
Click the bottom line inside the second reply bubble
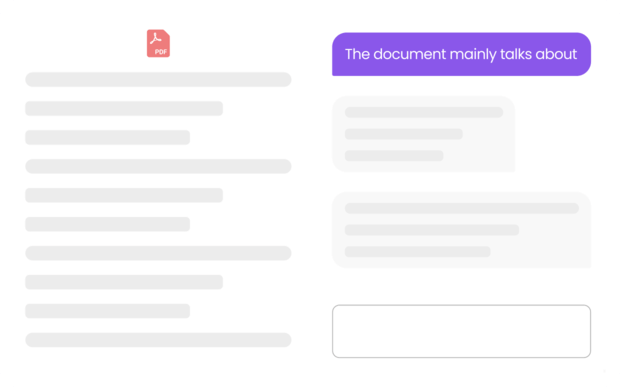418,252
